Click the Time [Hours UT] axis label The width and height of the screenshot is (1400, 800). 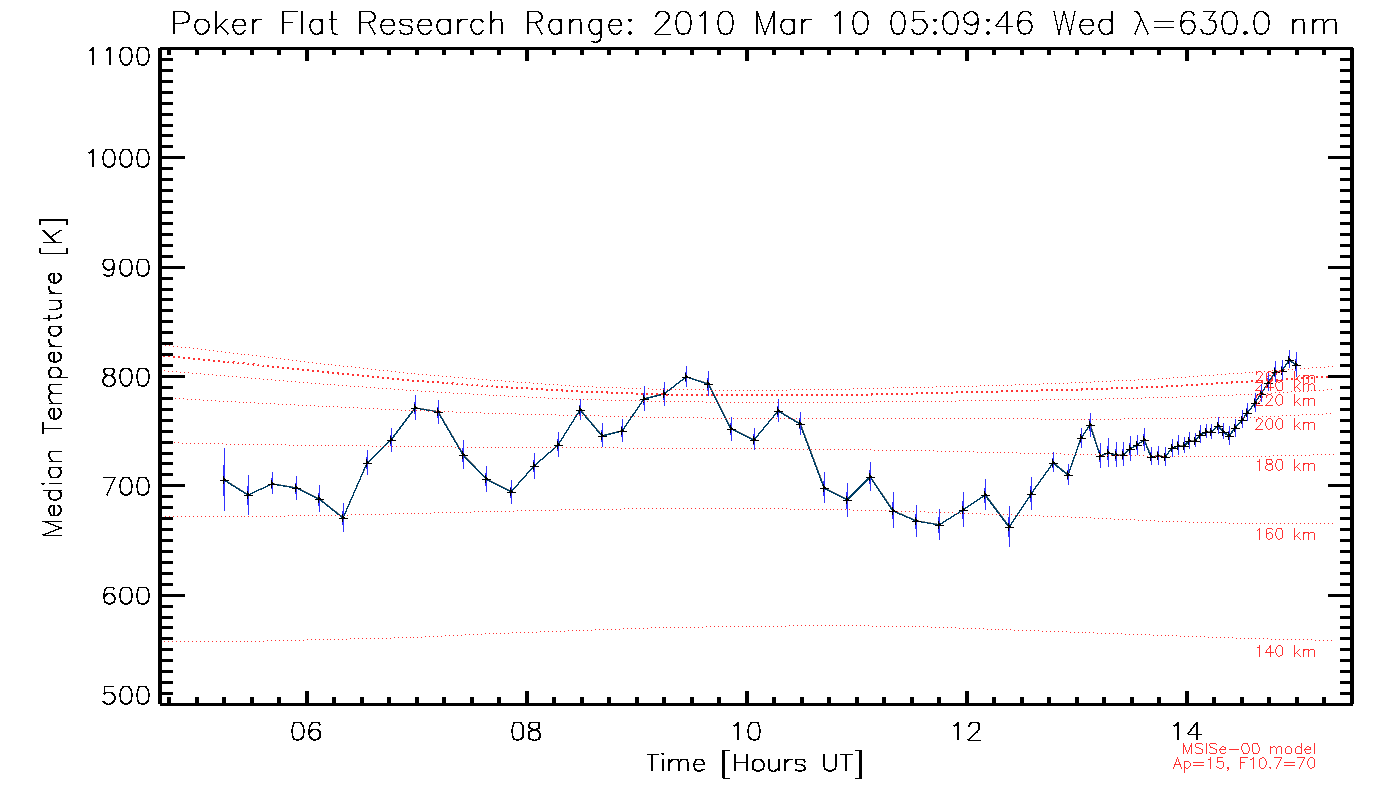click(755, 764)
